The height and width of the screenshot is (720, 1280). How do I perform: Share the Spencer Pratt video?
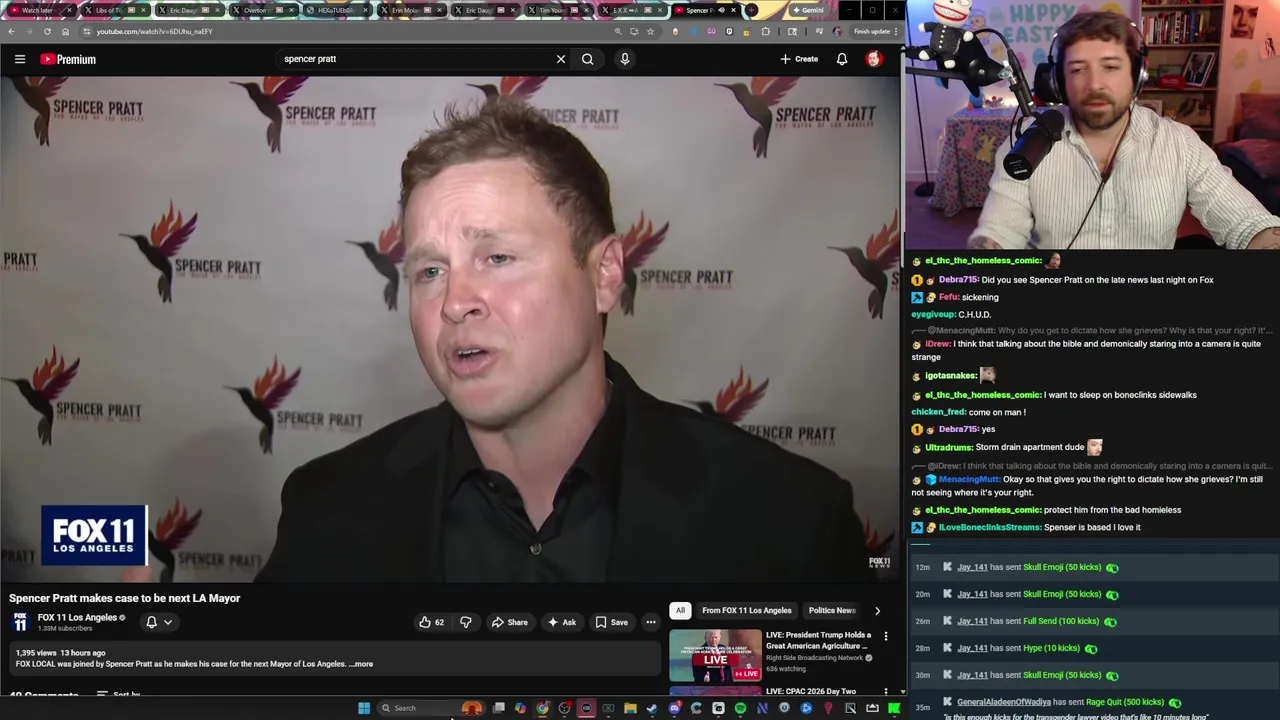[x=509, y=622]
